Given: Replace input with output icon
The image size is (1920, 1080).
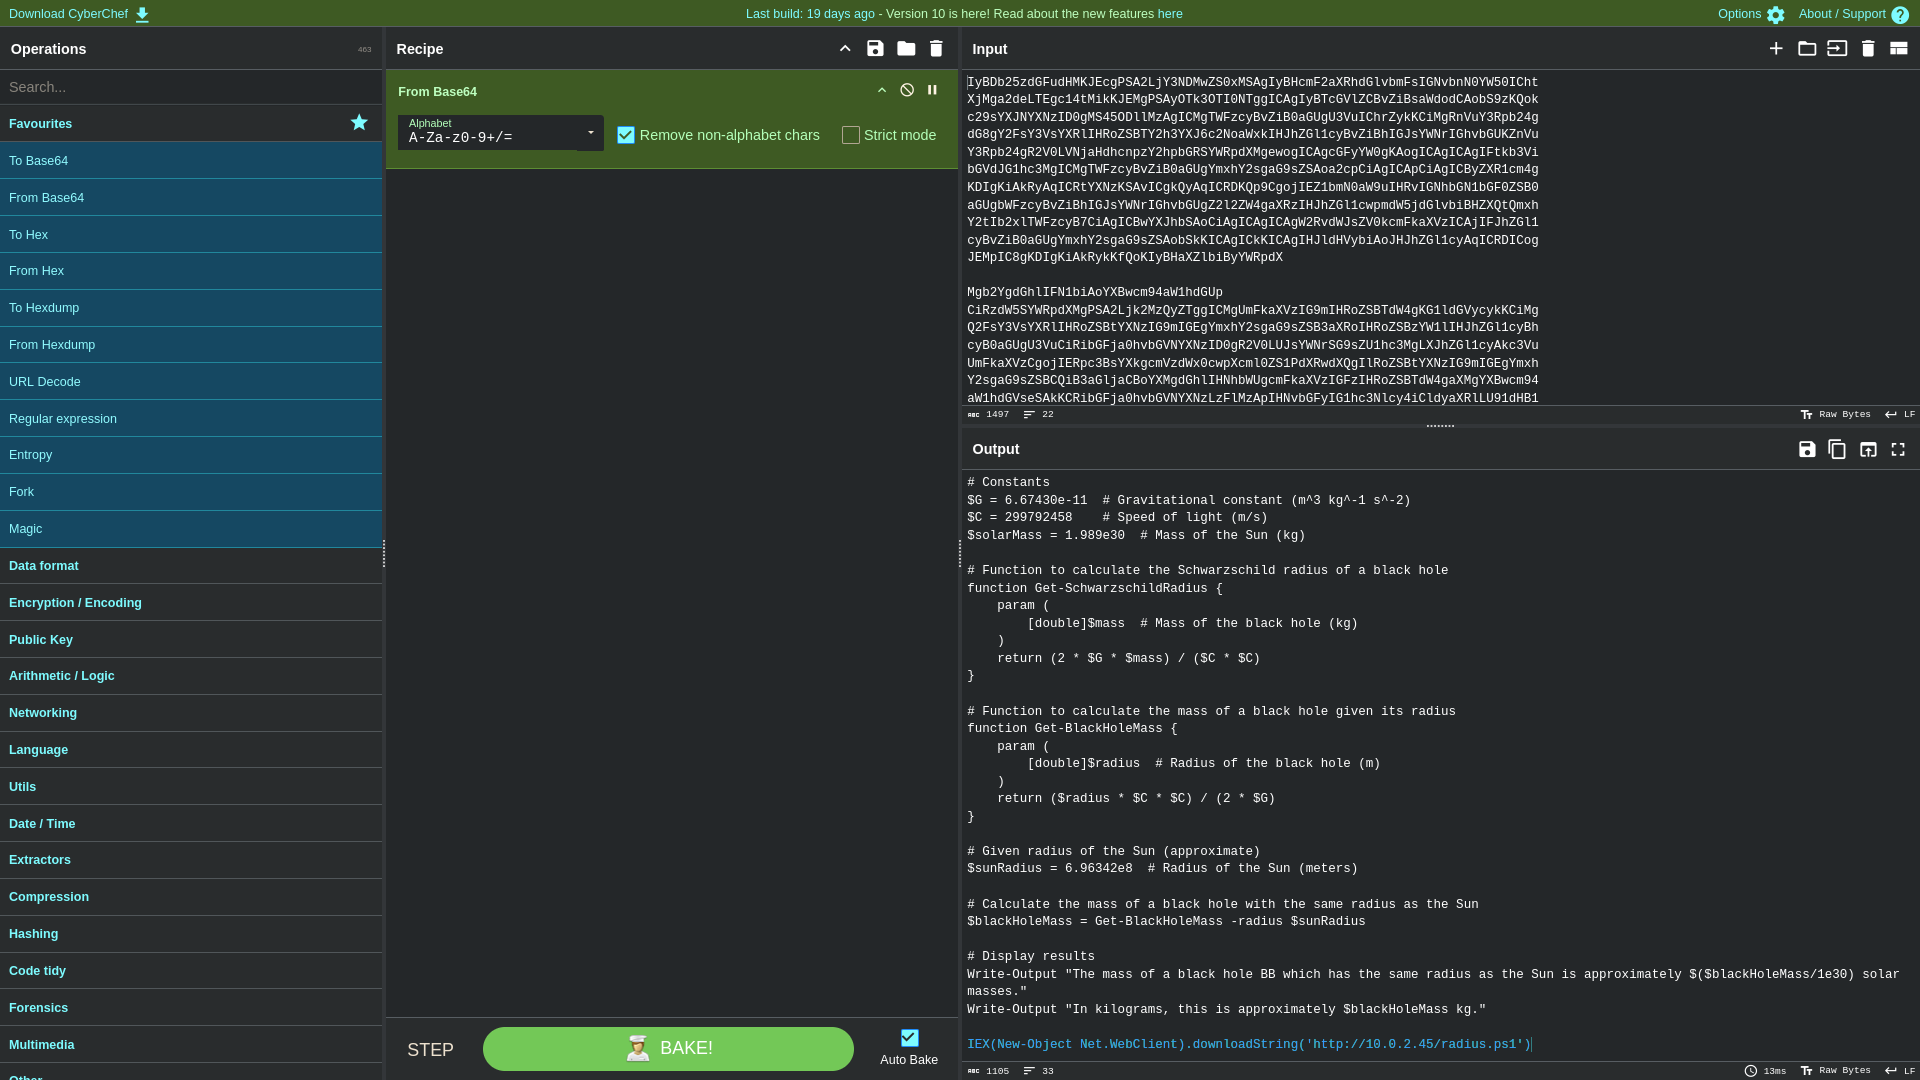Looking at the screenshot, I should coord(1868,450).
